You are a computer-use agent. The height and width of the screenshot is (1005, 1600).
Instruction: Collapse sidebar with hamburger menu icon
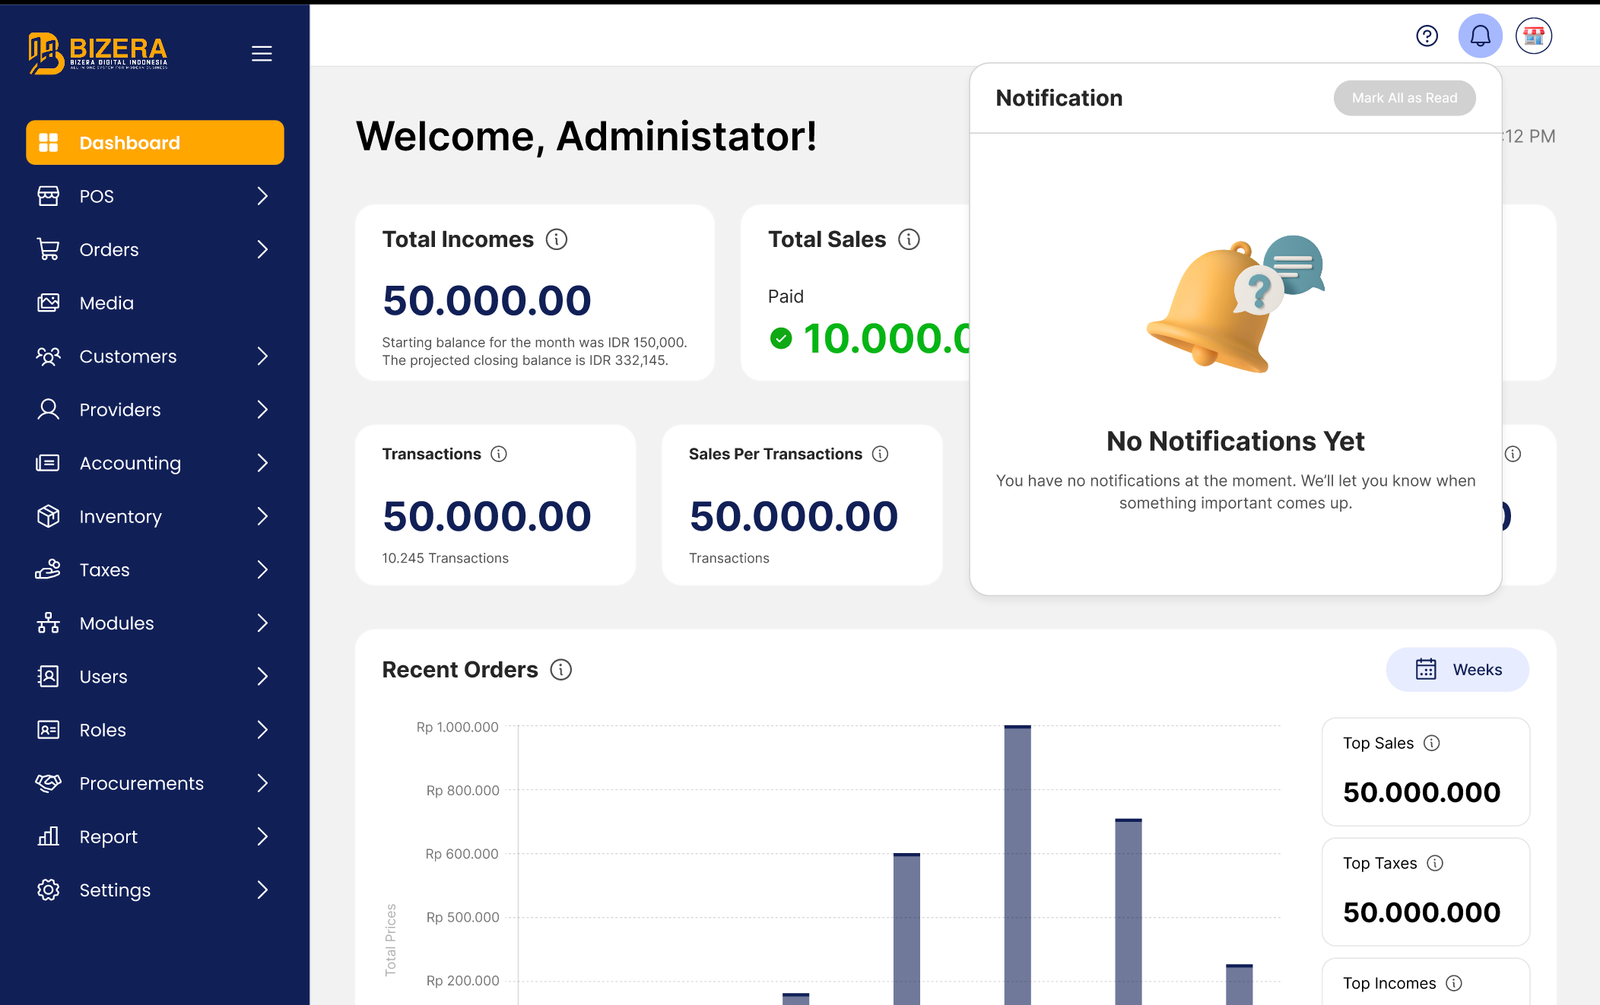tap(262, 54)
